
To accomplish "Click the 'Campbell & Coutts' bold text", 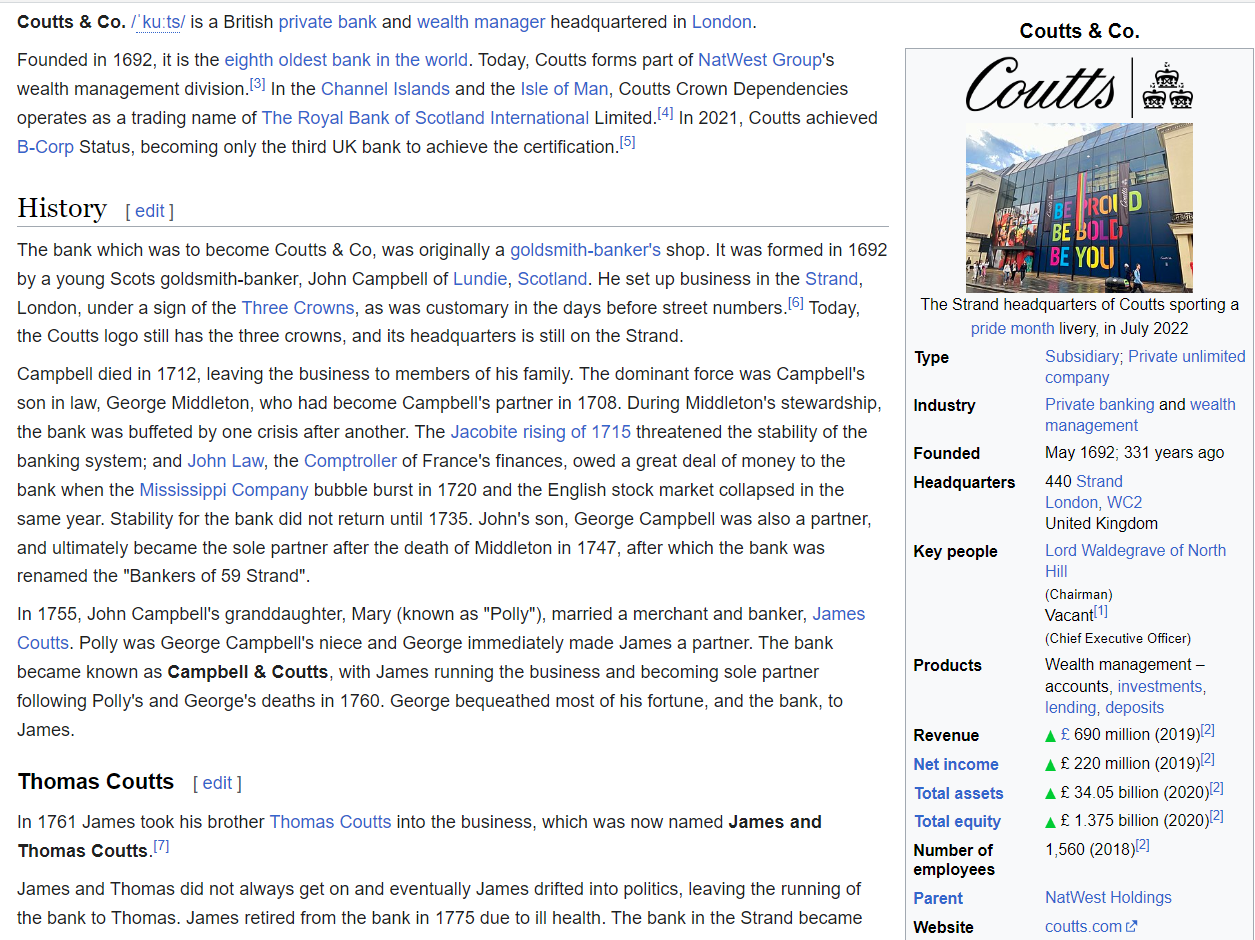I will 247,672.
